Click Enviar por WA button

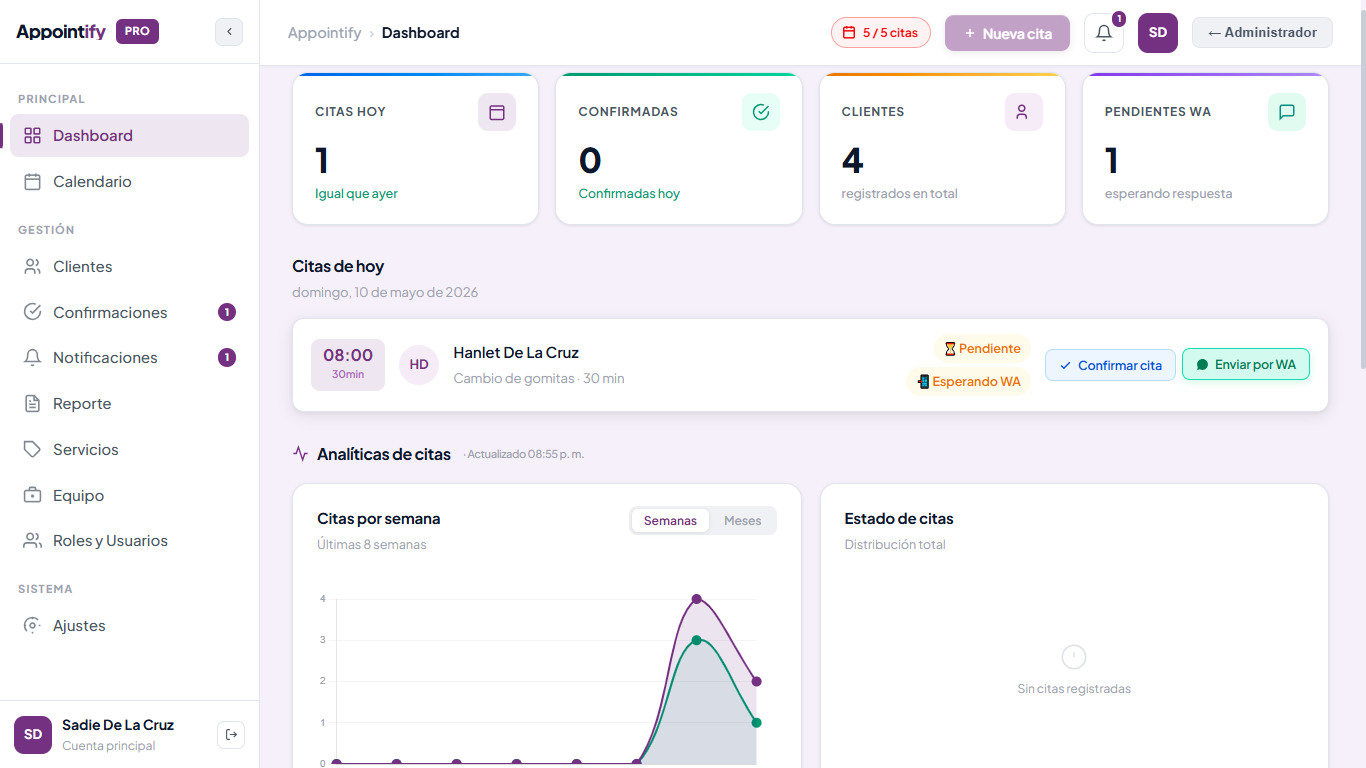click(1246, 364)
